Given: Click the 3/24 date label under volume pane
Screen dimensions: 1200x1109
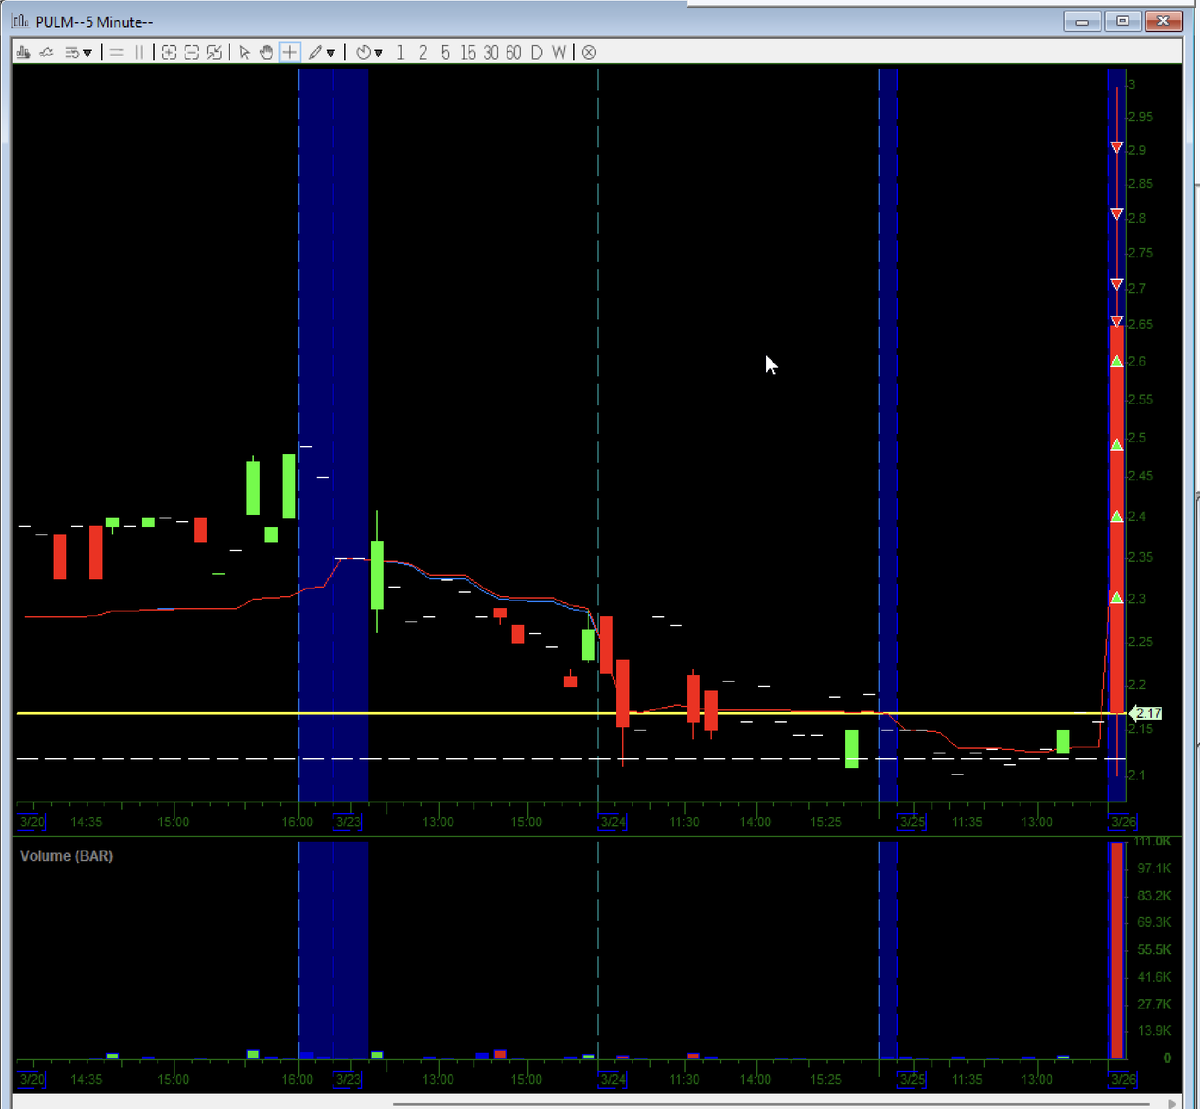Looking at the screenshot, I should click(613, 1080).
